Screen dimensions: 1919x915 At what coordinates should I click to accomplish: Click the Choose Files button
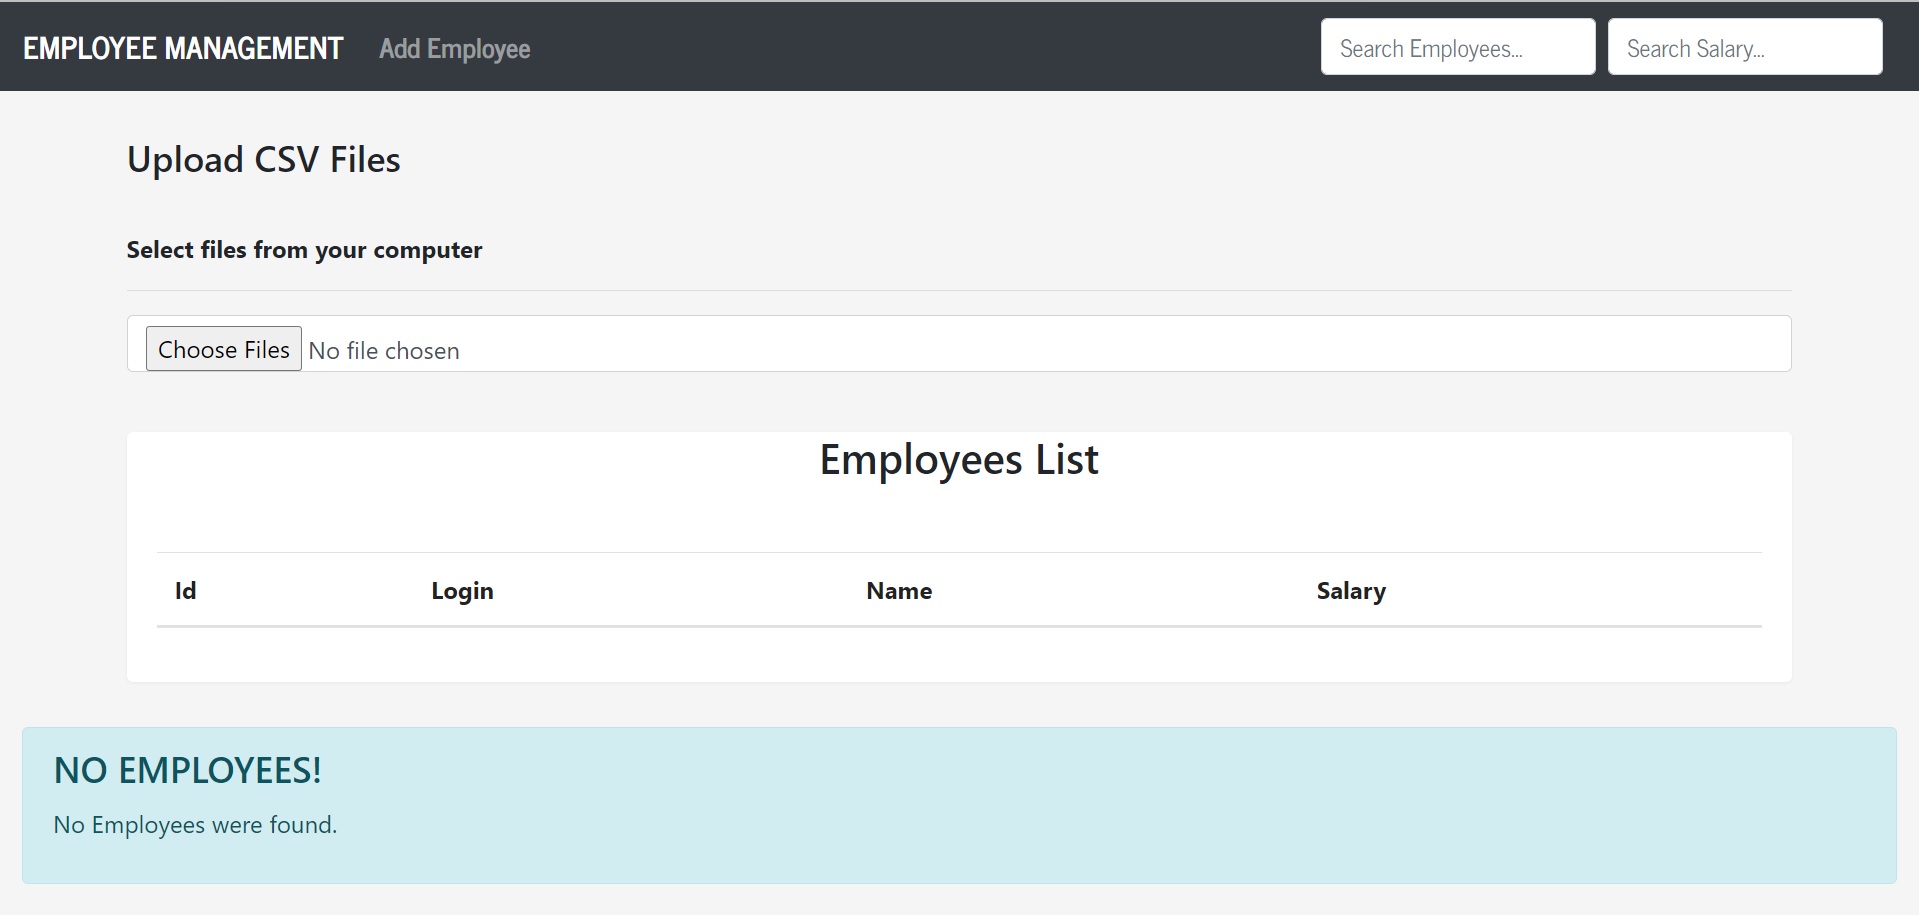tap(222, 348)
